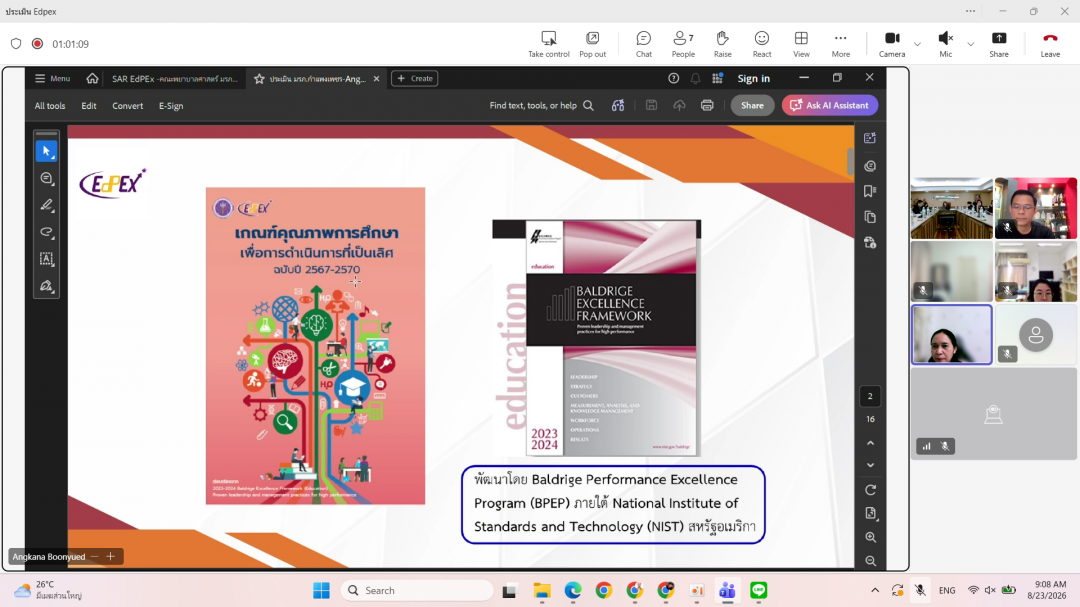
Task: Select the Draw freehand tool
Action: pyautogui.click(x=46, y=232)
